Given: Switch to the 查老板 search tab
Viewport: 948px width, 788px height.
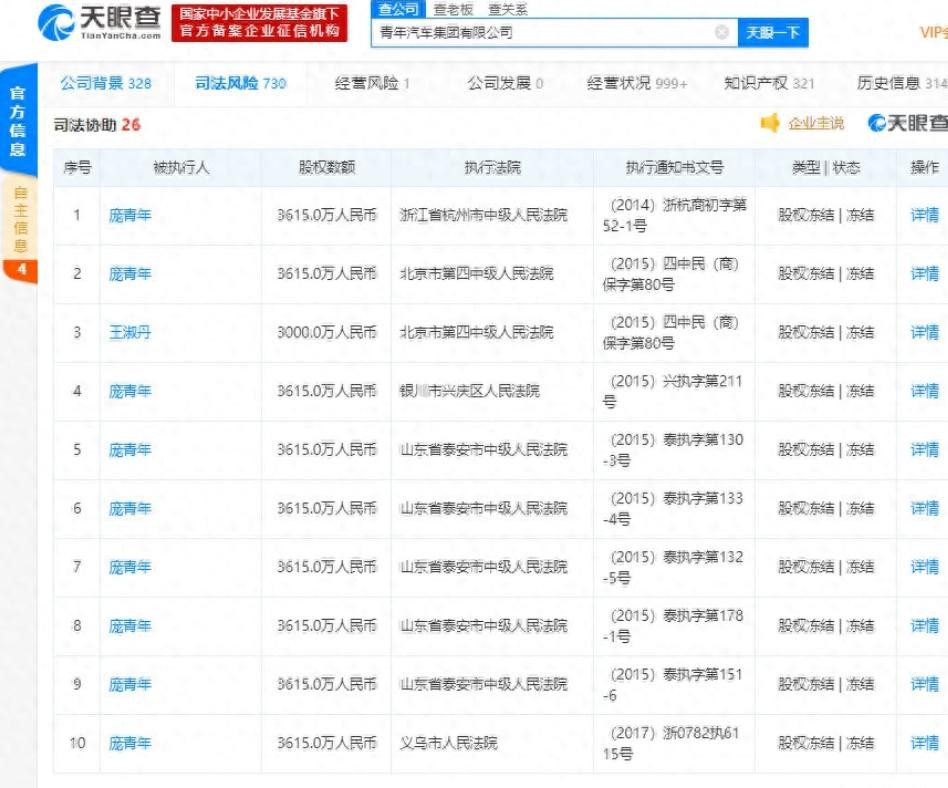Looking at the screenshot, I should pos(453,9).
